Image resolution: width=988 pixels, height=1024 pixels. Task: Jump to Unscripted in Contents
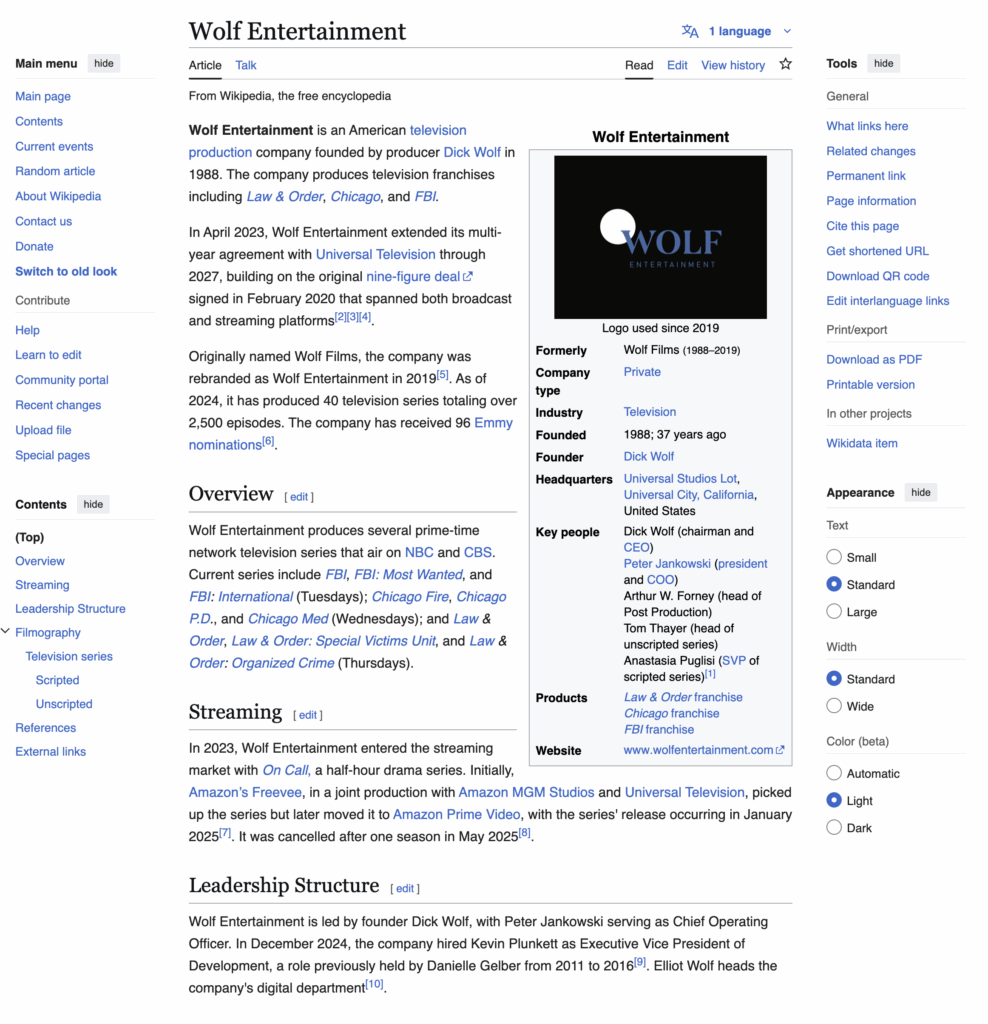(x=64, y=704)
